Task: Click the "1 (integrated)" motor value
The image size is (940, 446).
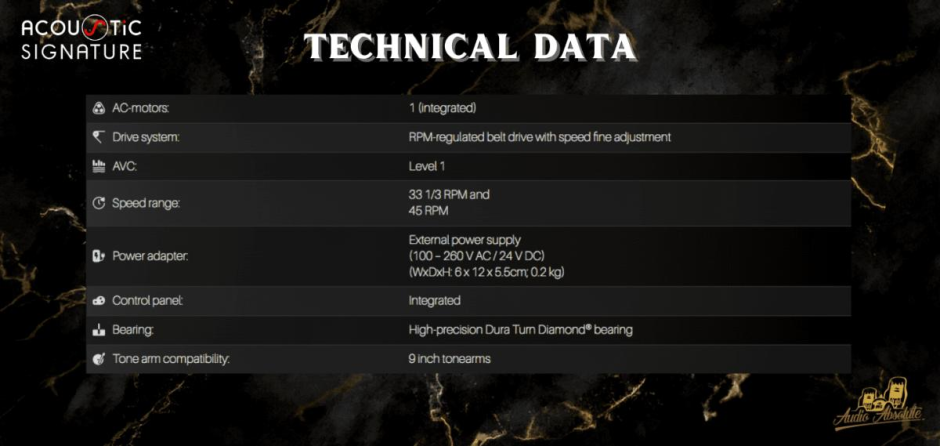Action: (x=442, y=107)
